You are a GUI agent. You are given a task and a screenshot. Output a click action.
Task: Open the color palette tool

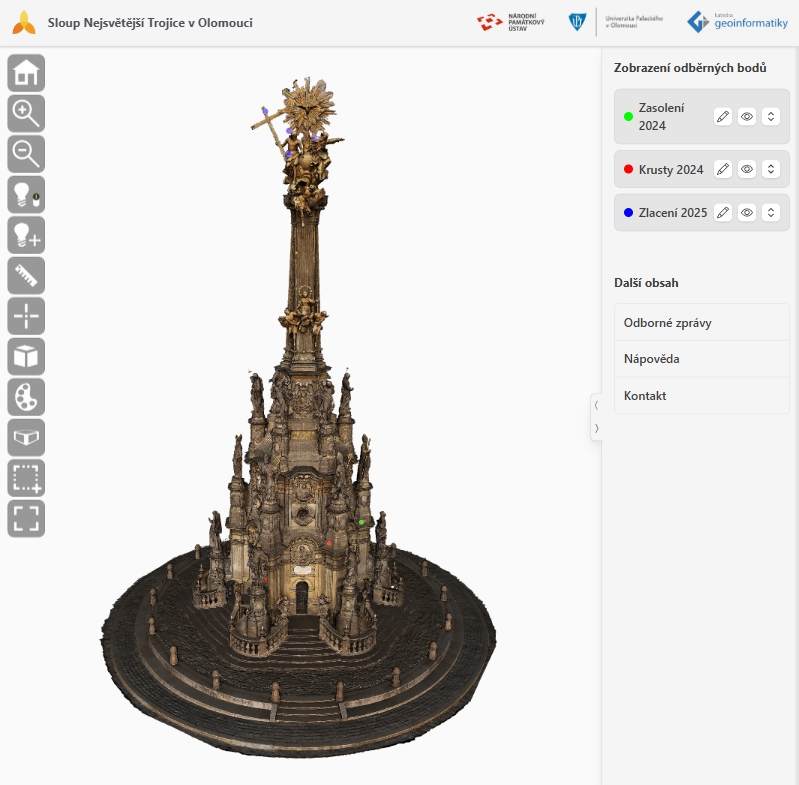26,397
